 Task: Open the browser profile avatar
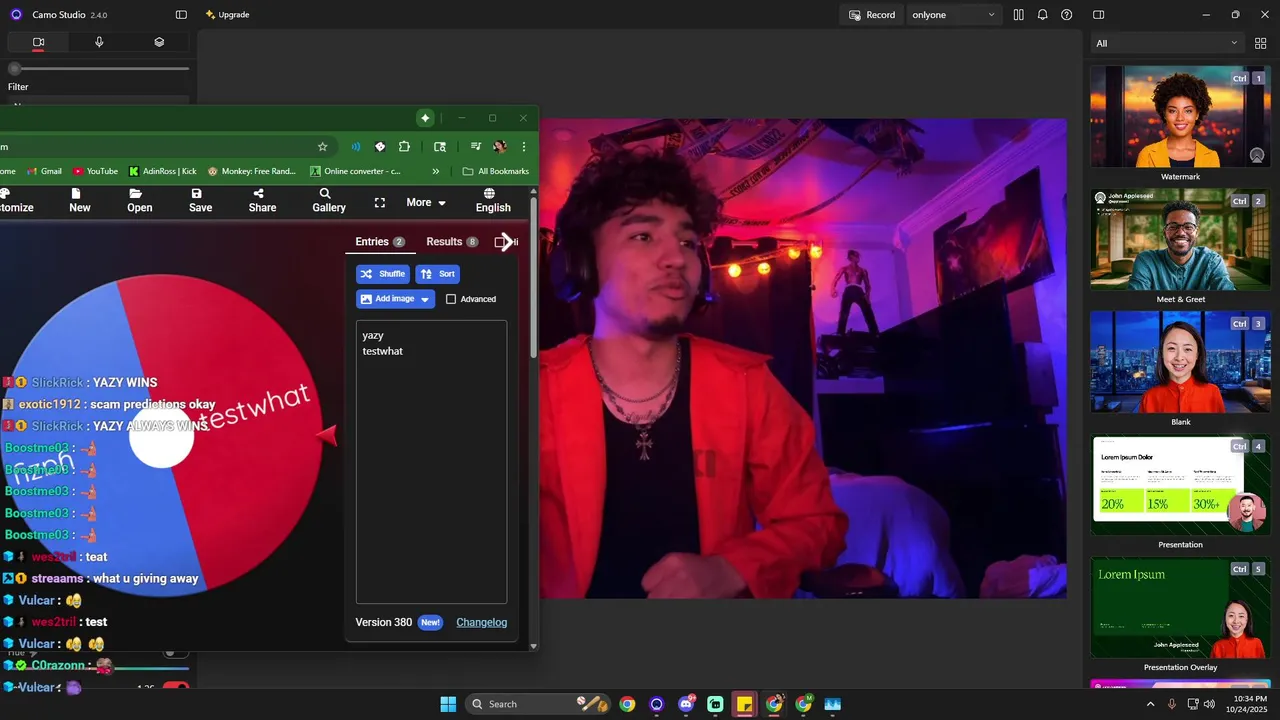pyautogui.click(x=500, y=147)
